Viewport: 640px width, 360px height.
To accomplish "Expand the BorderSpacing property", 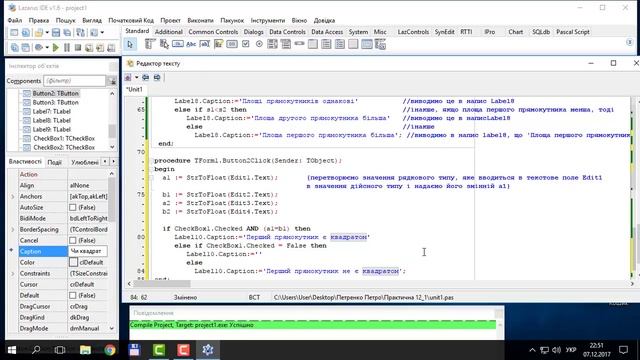I will point(13,229).
